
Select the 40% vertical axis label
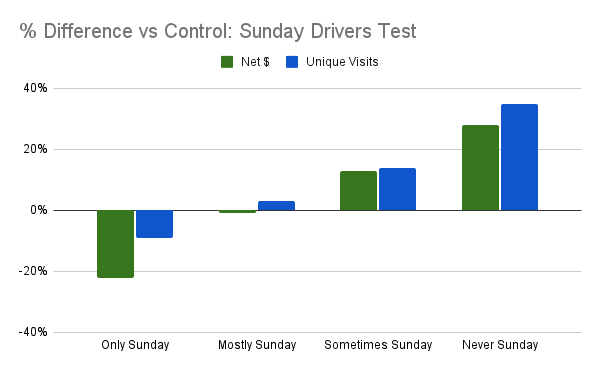click(35, 88)
